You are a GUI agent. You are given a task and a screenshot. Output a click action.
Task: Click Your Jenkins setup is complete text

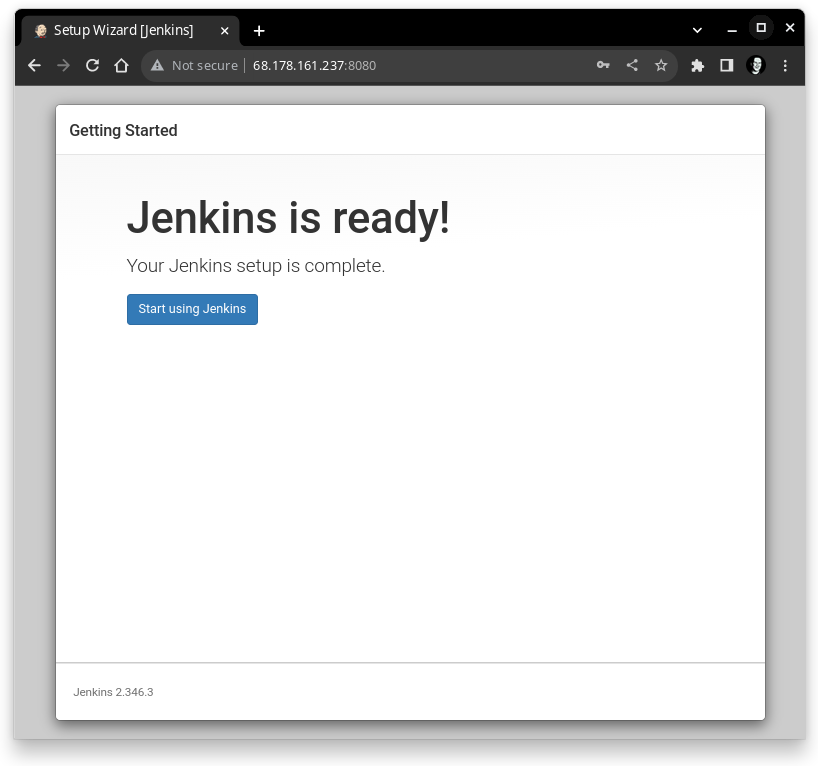click(x=256, y=266)
